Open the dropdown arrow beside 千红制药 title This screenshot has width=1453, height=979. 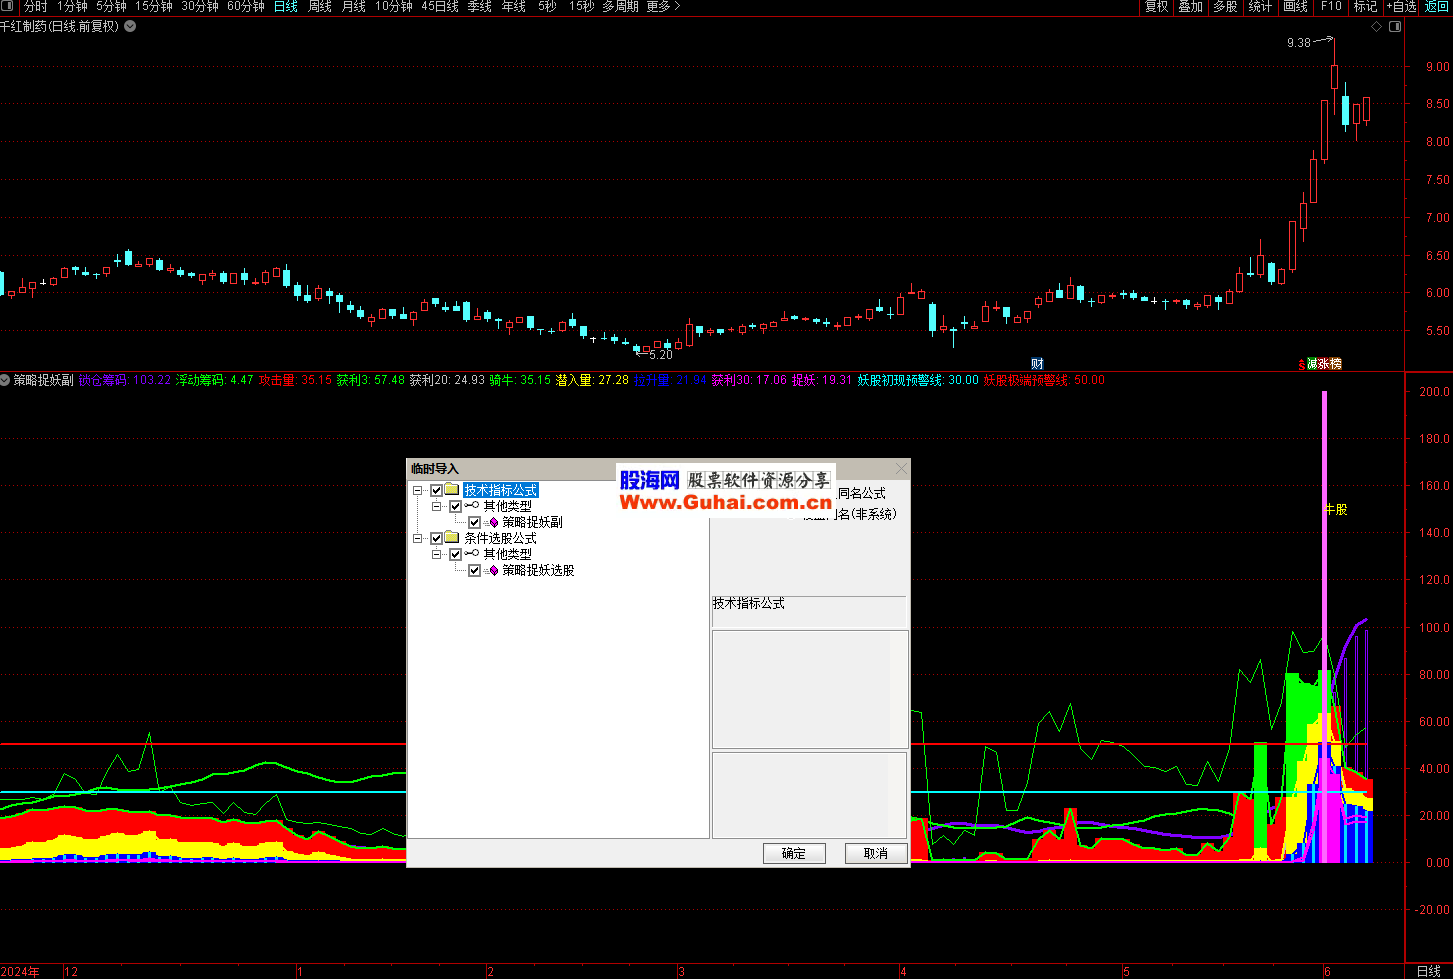130,27
